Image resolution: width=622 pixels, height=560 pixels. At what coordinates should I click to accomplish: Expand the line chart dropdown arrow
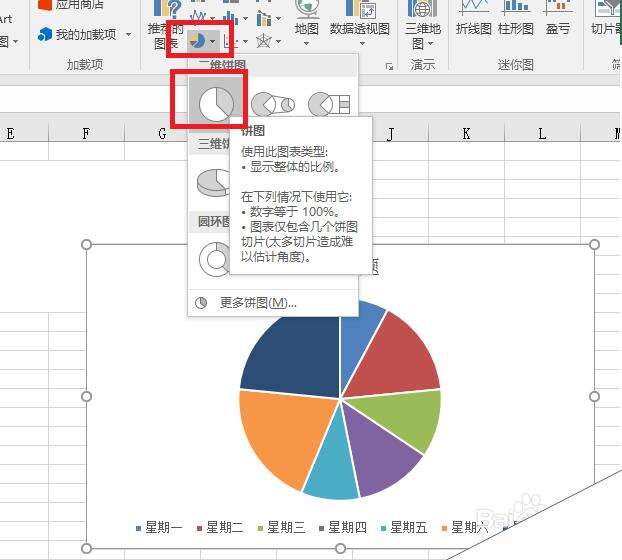(213, 18)
